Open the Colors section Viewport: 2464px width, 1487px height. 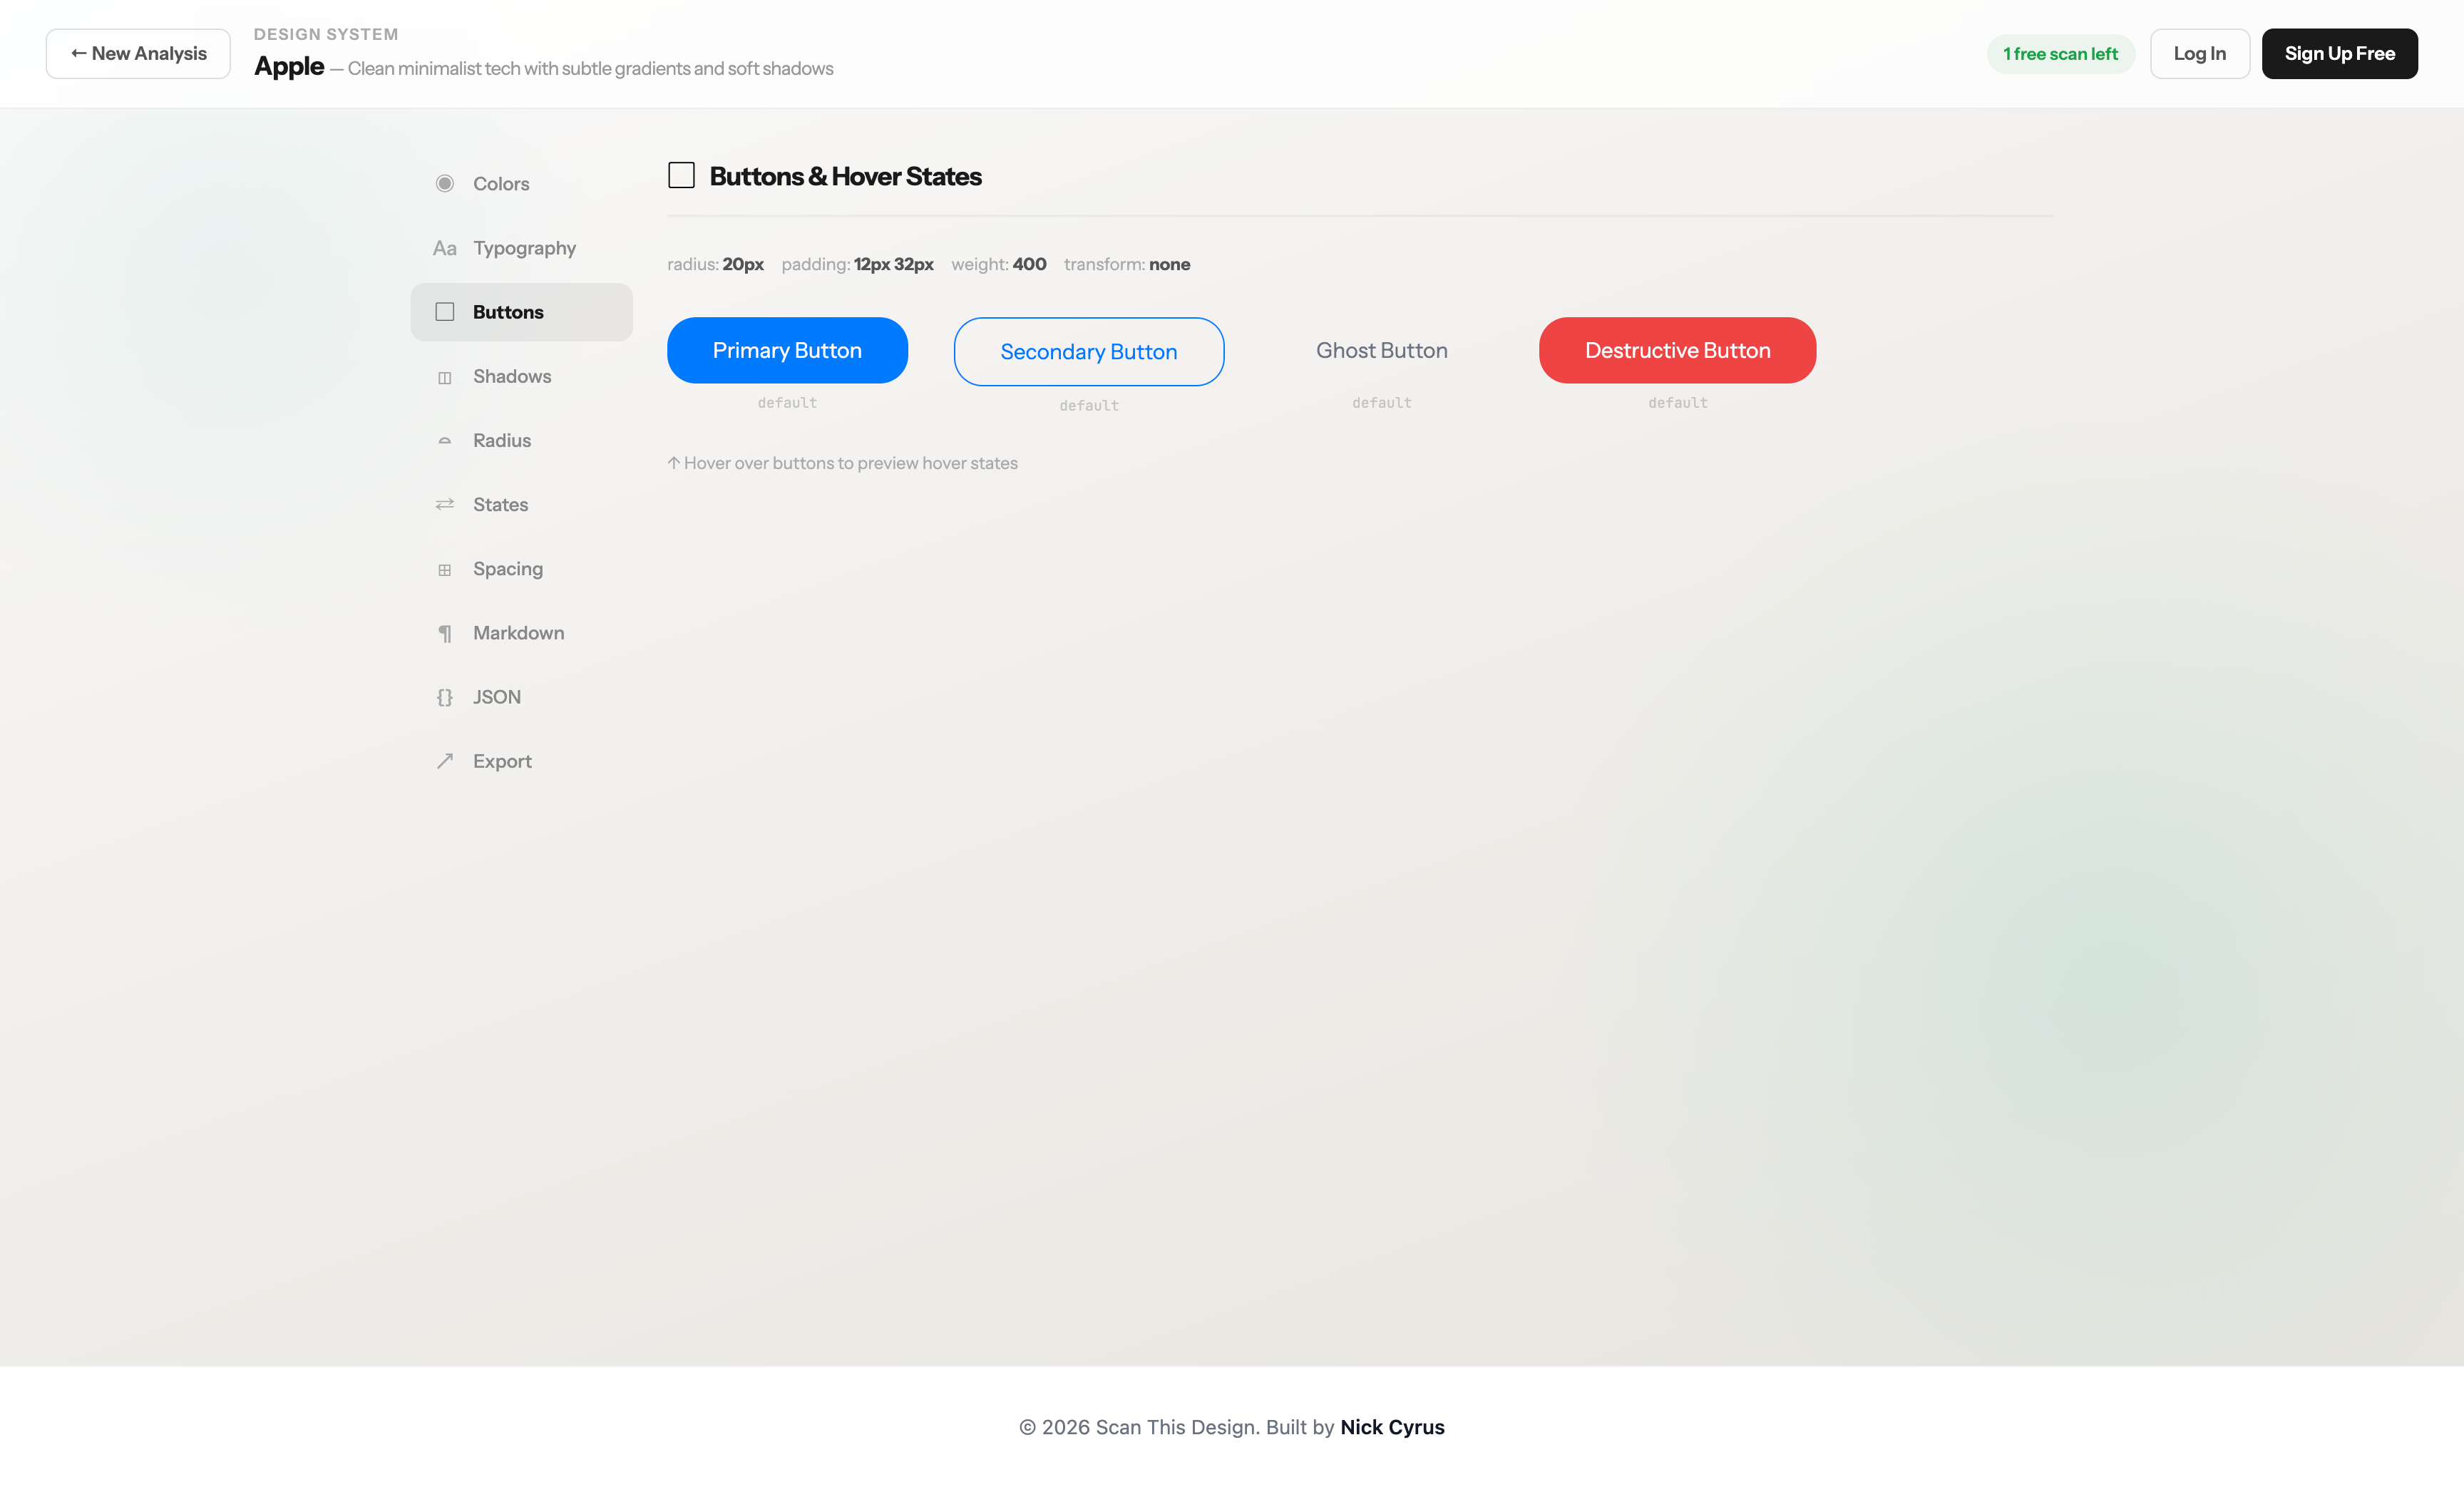click(x=521, y=184)
